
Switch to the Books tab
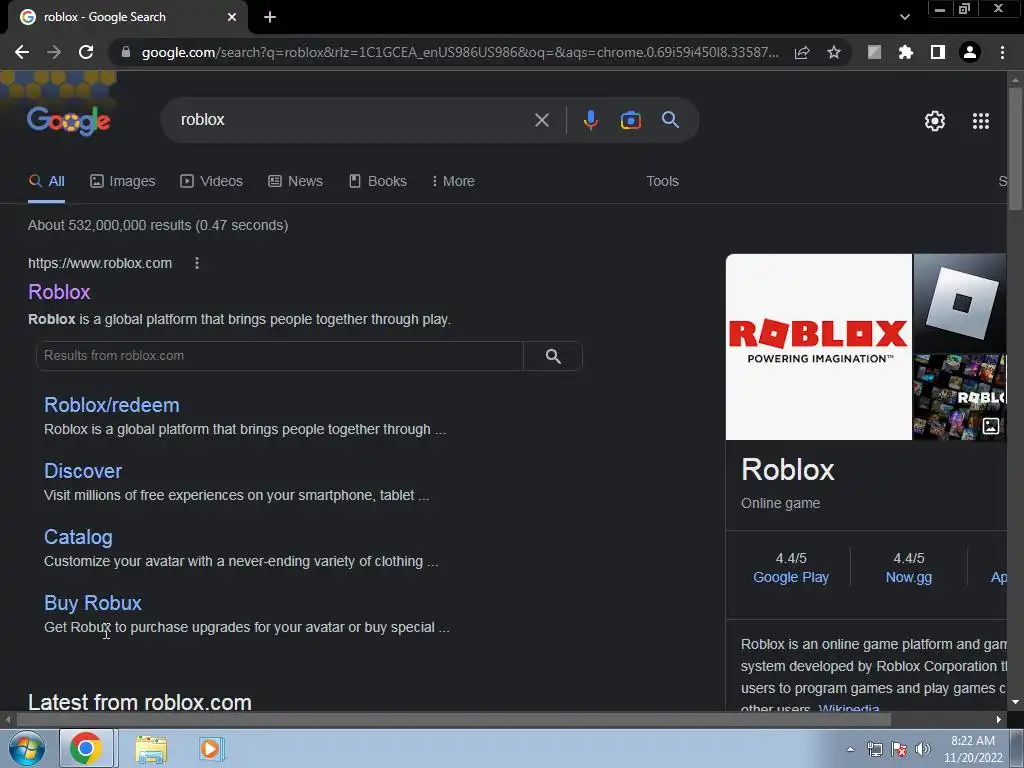(378, 182)
